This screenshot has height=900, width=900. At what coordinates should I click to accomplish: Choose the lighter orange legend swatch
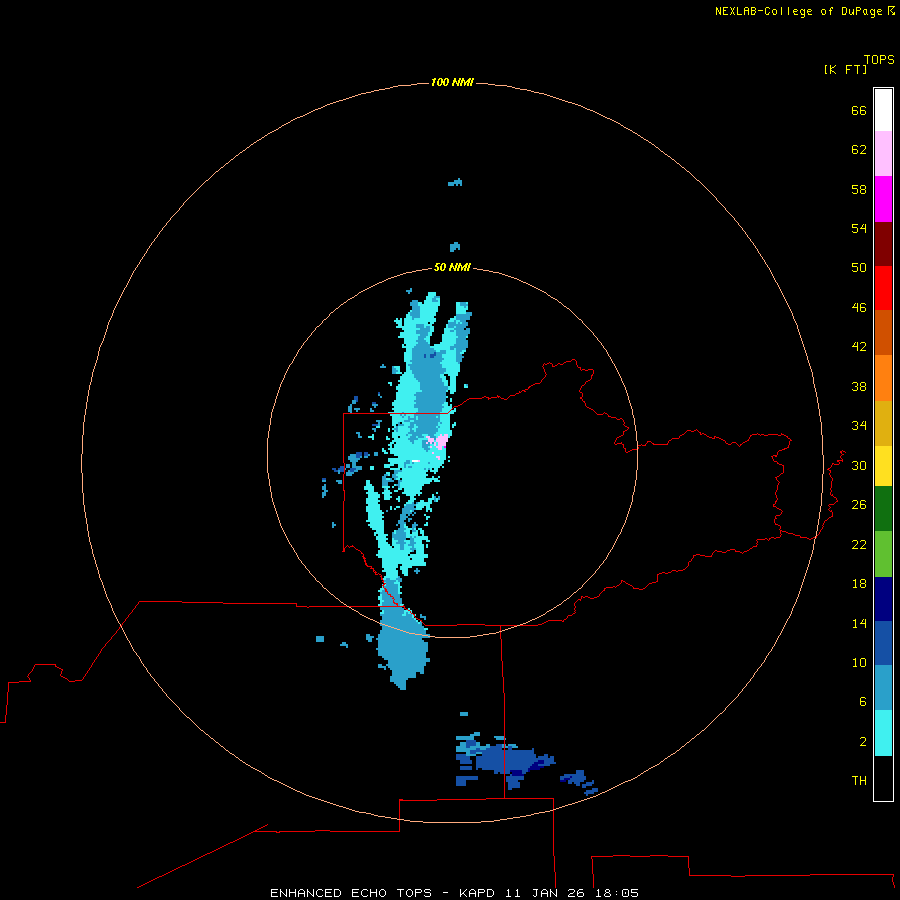pyautogui.click(x=883, y=378)
